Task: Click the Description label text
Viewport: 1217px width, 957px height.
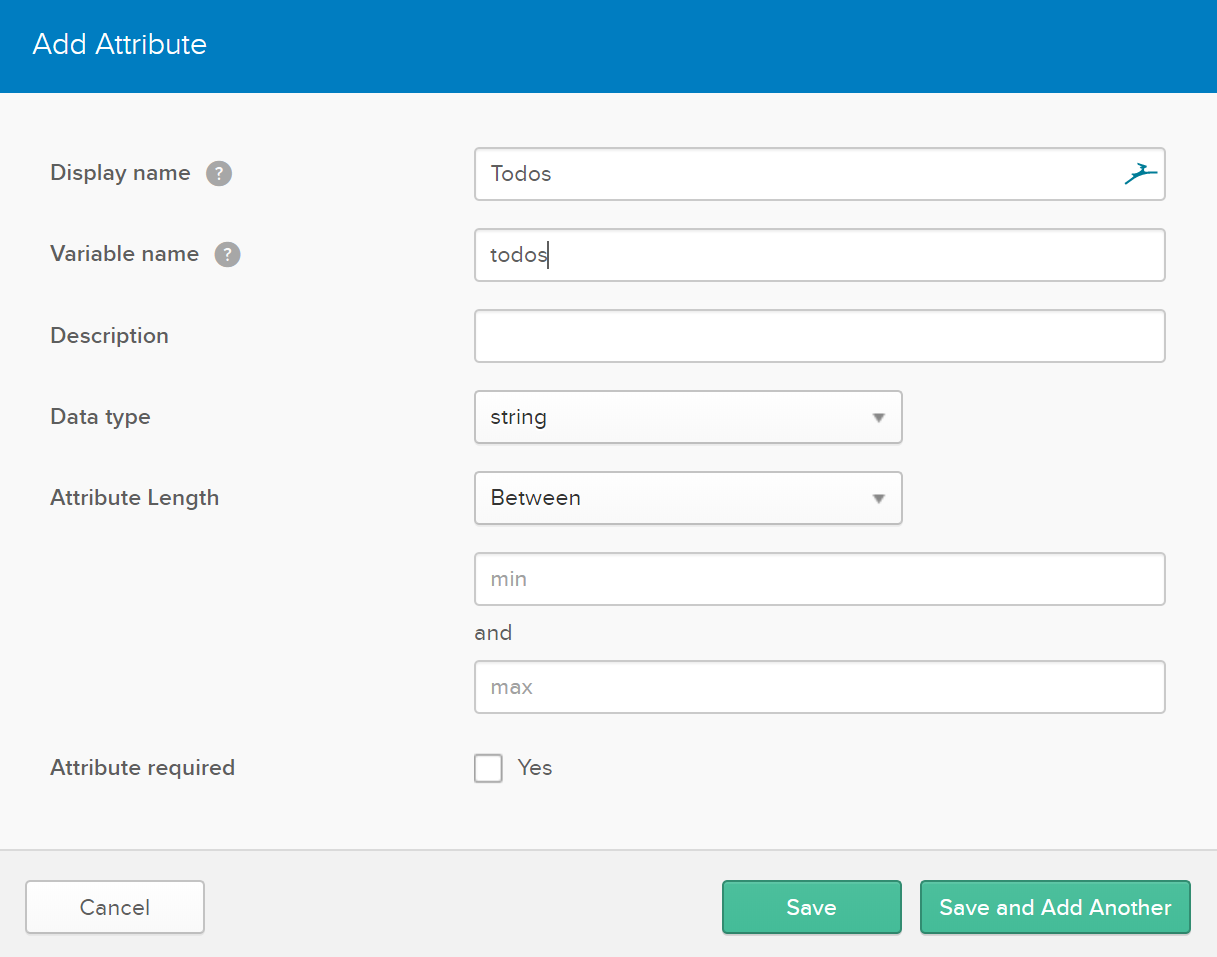Action: click(110, 336)
